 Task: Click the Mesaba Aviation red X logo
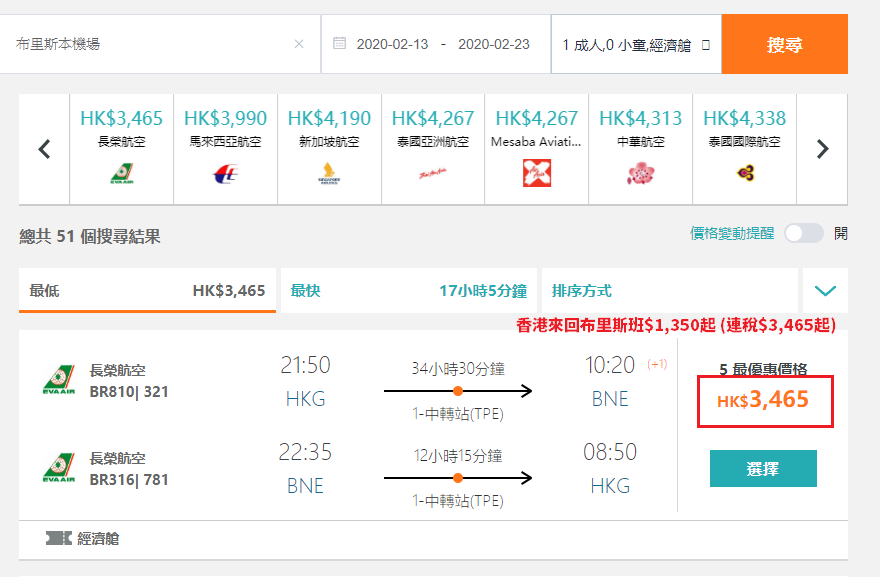click(x=537, y=173)
